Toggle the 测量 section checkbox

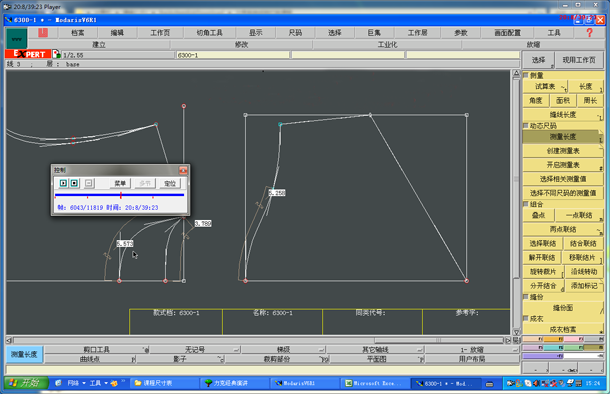tap(526, 75)
